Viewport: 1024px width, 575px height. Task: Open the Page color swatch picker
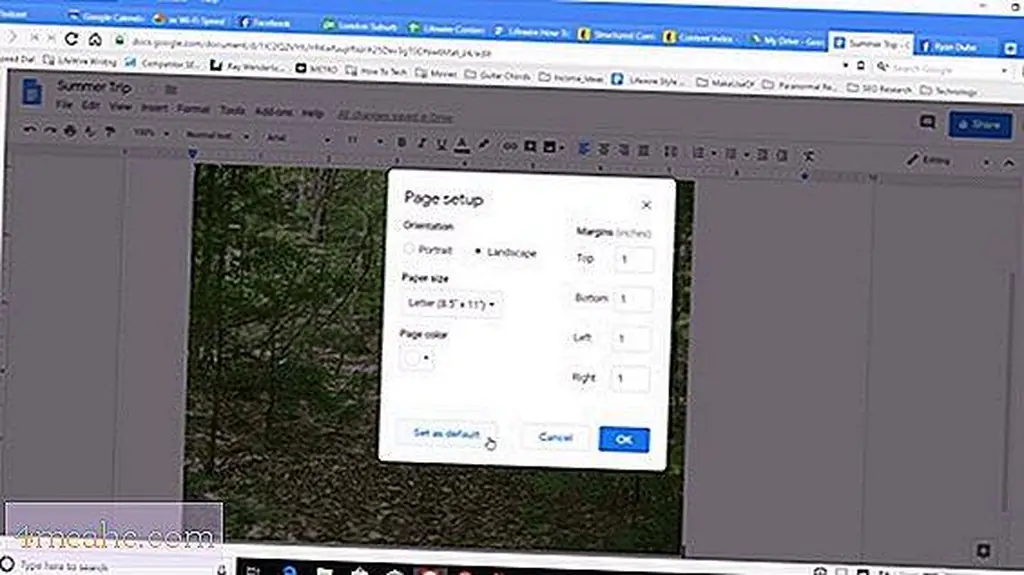(417, 358)
